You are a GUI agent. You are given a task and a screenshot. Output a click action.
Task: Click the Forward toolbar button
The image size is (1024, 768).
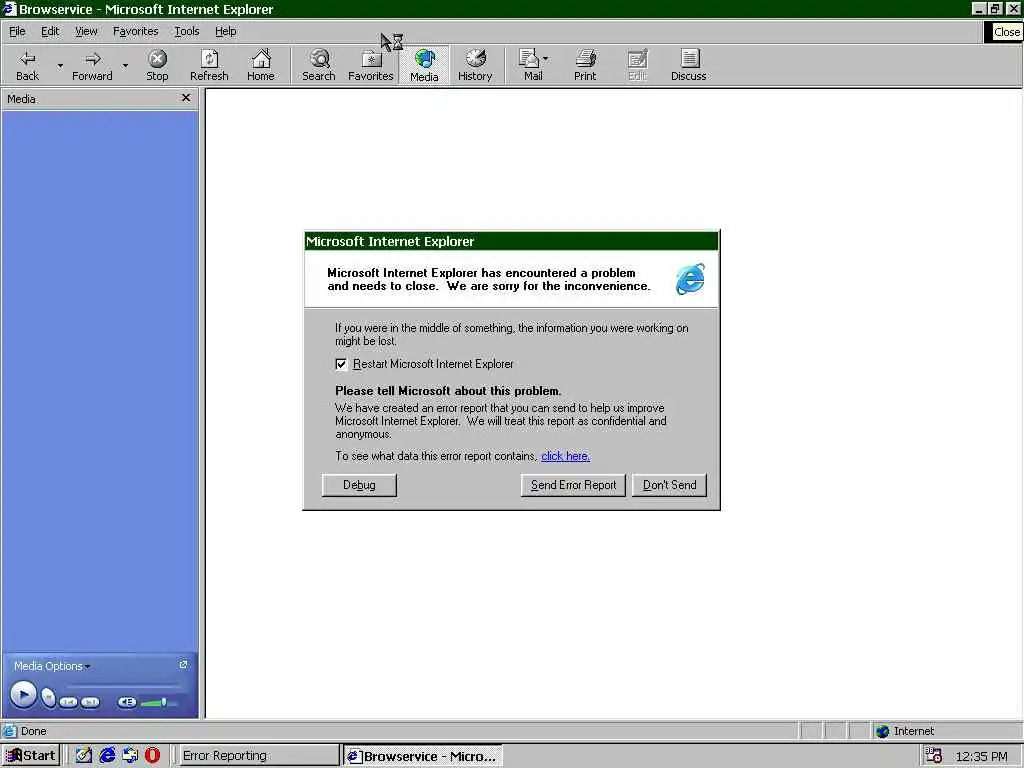92,65
